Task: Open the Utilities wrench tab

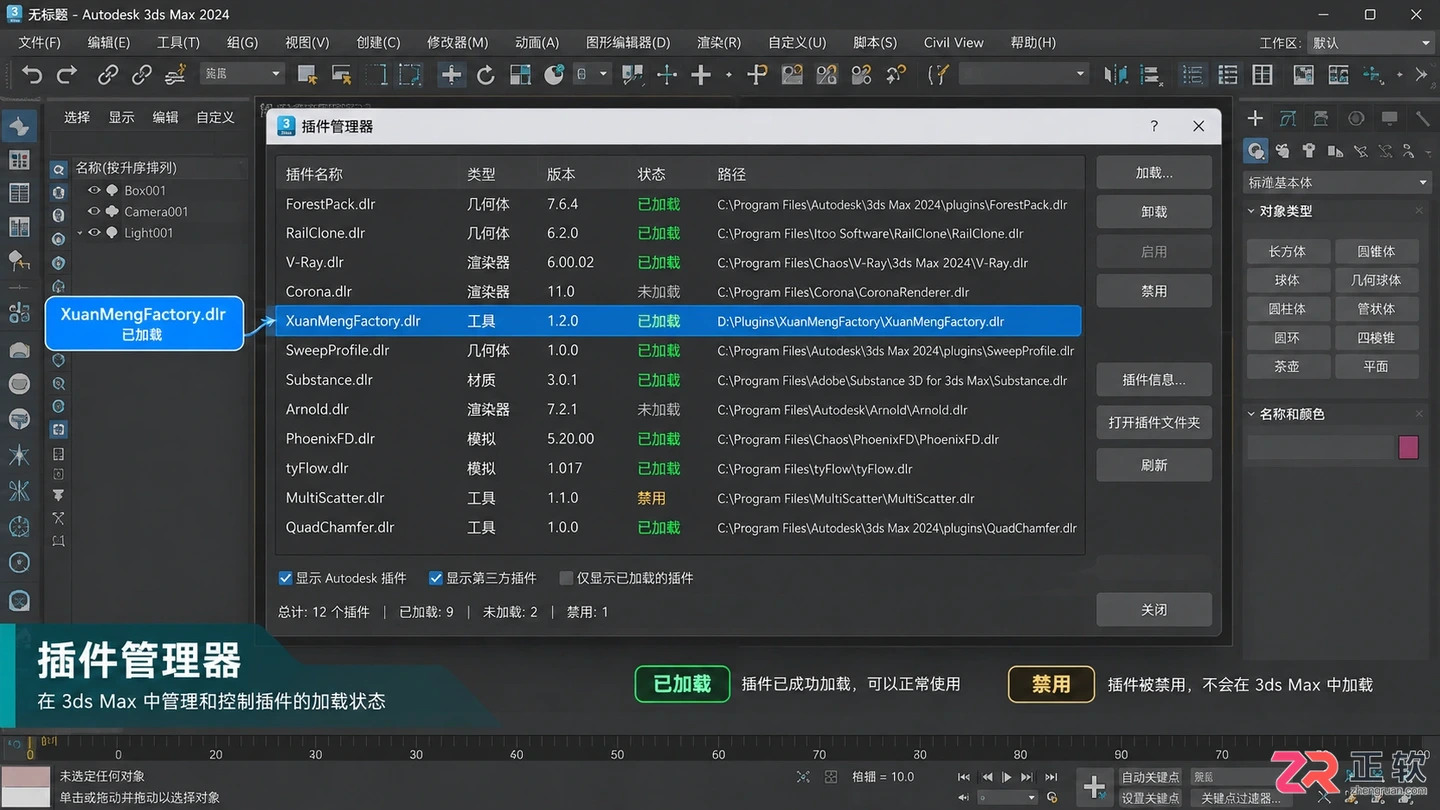Action: [x=1422, y=119]
